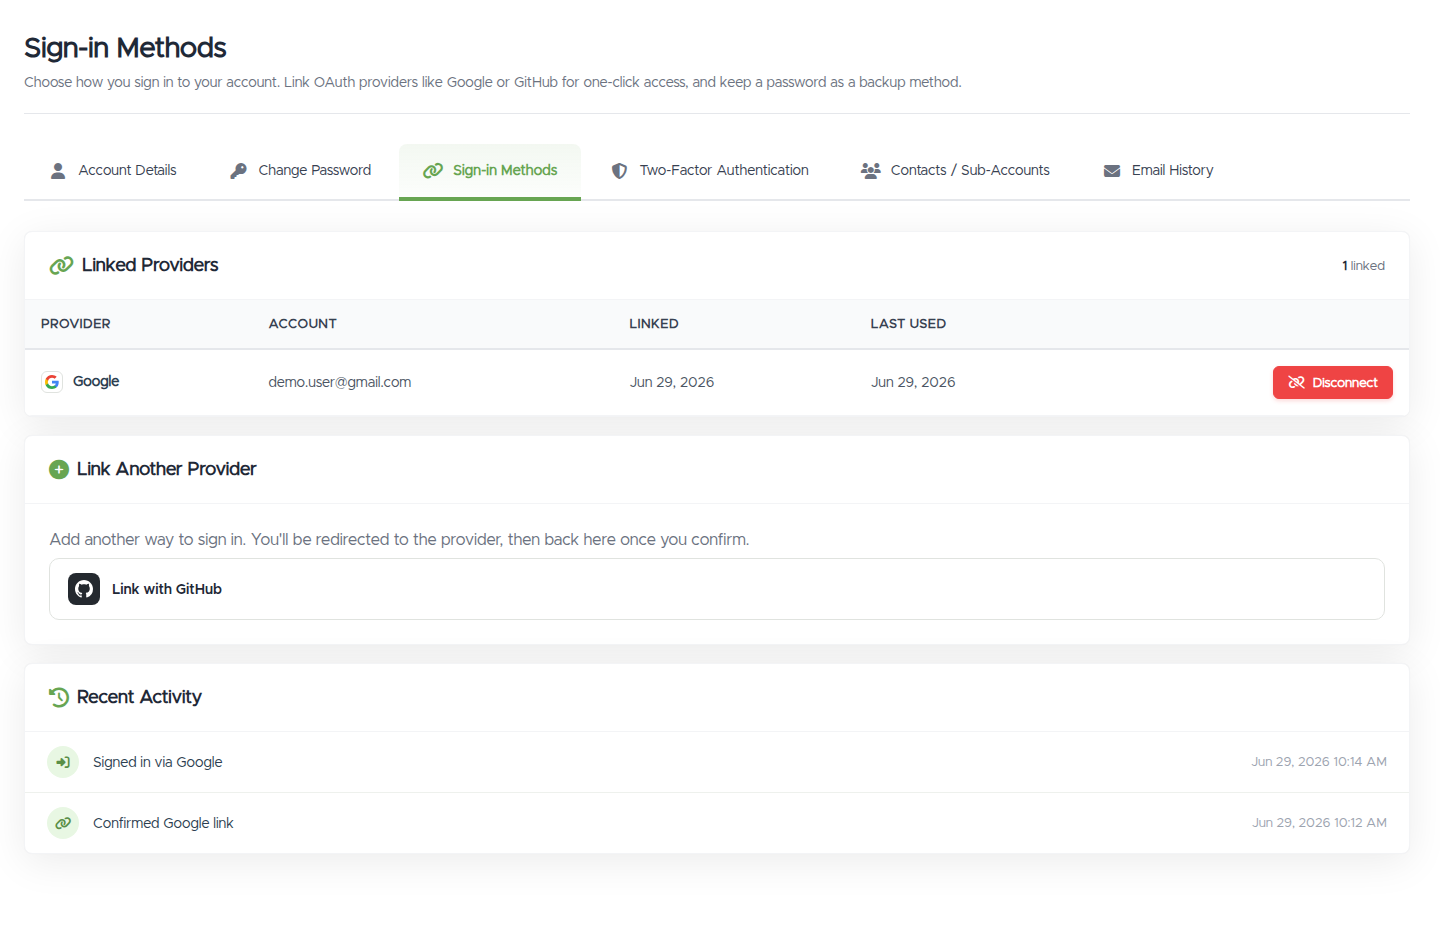Click the ACCOUNT column header
Screen dimensions: 1440x951
[x=302, y=324]
